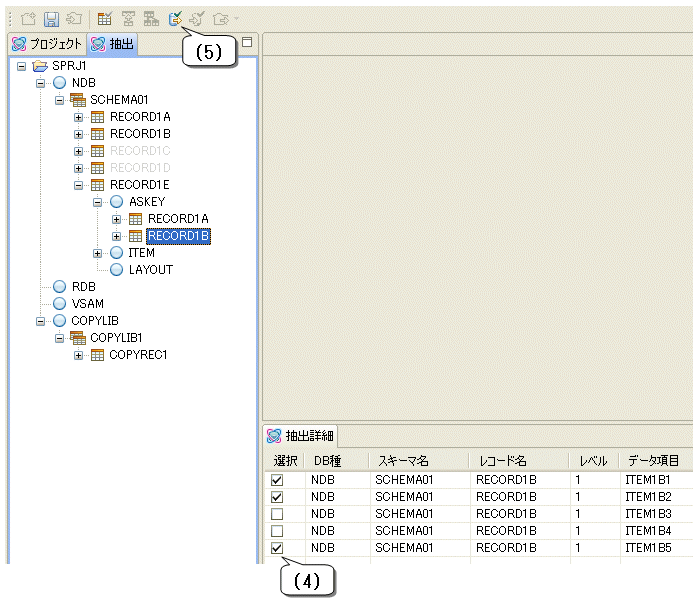Click the extract-with-checkmark toolbar icon

(175, 18)
